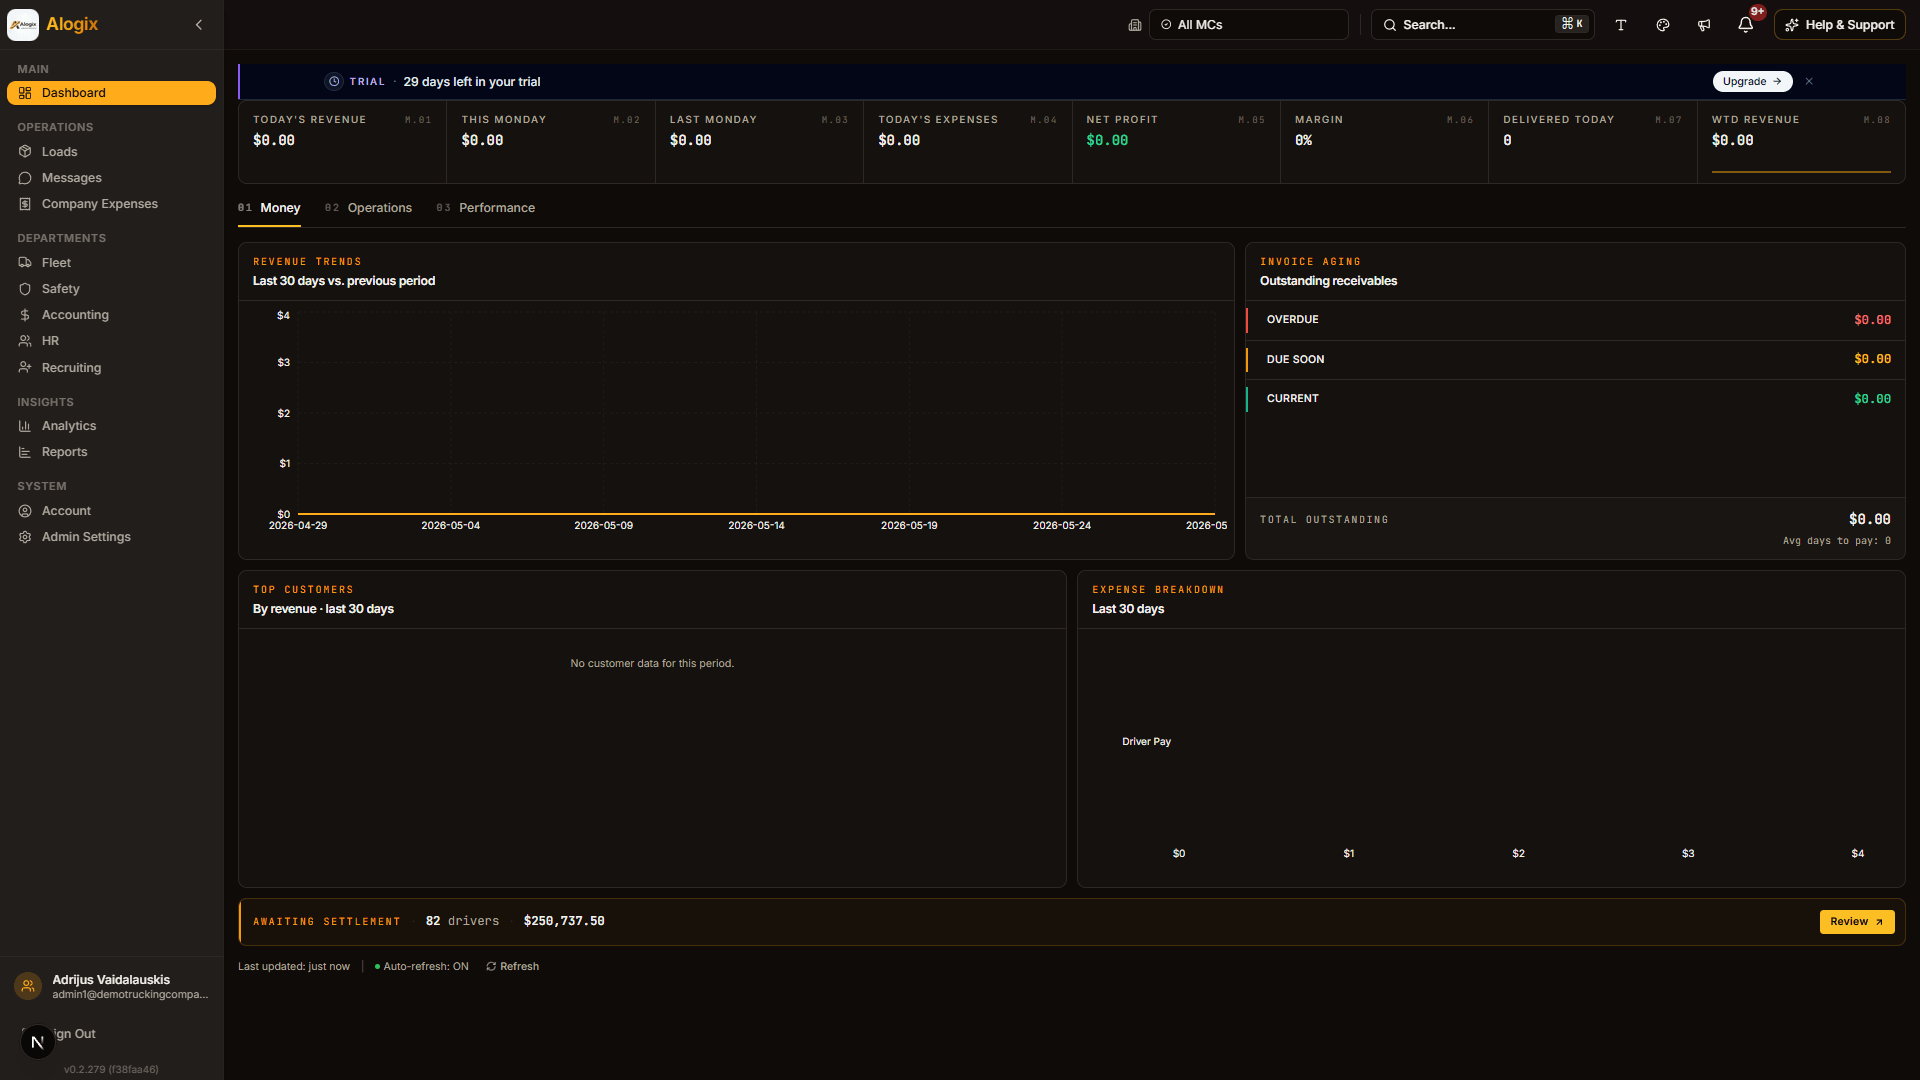
Task: Open Company Expenses page
Action: coord(111,204)
